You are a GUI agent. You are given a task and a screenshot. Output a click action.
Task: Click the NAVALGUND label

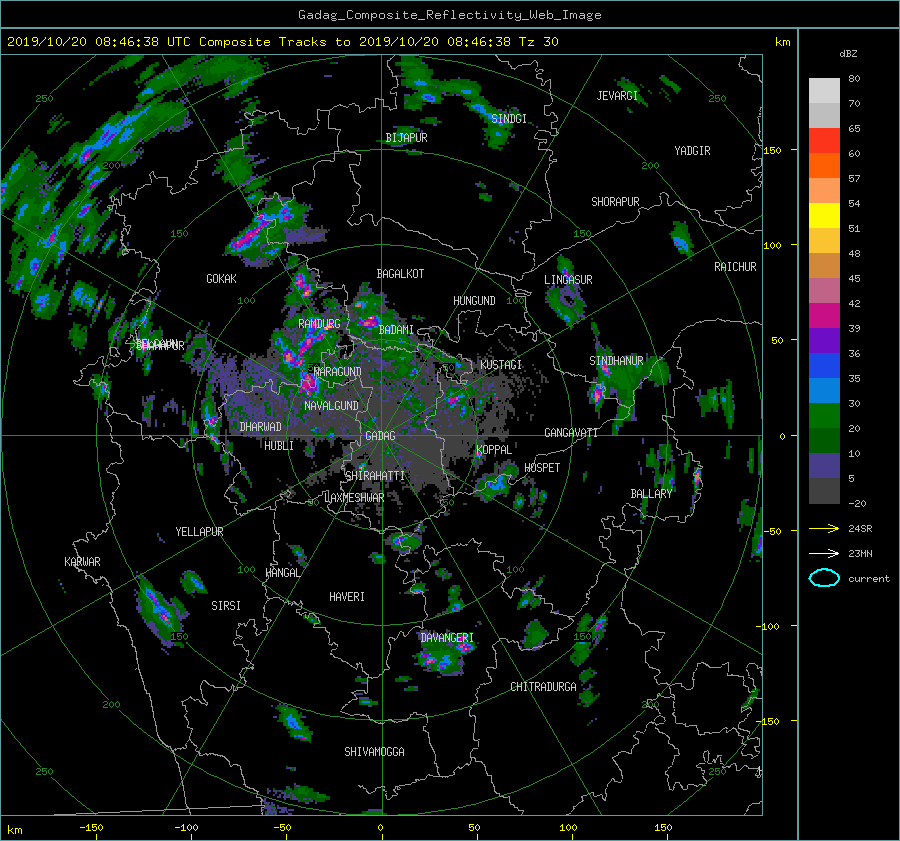coord(331,406)
